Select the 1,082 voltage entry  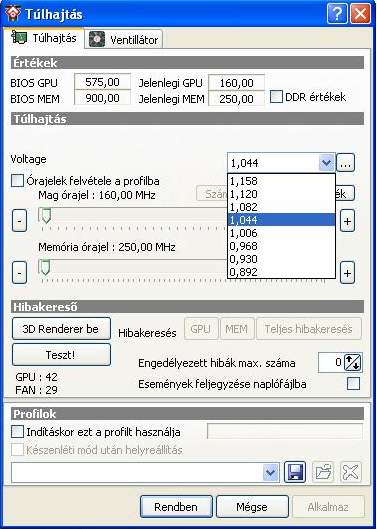point(281,207)
